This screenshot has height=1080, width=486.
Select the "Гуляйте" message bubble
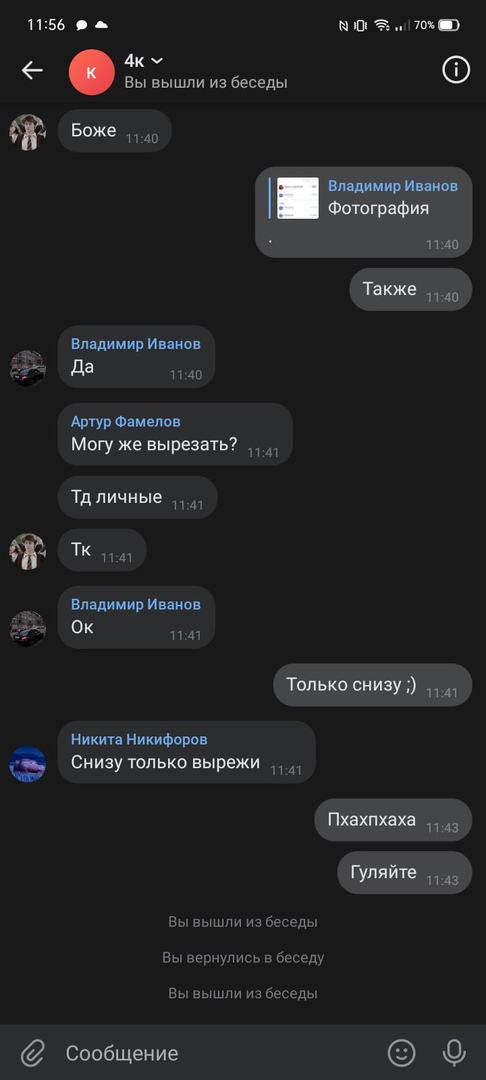pyautogui.click(x=405, y=873)
